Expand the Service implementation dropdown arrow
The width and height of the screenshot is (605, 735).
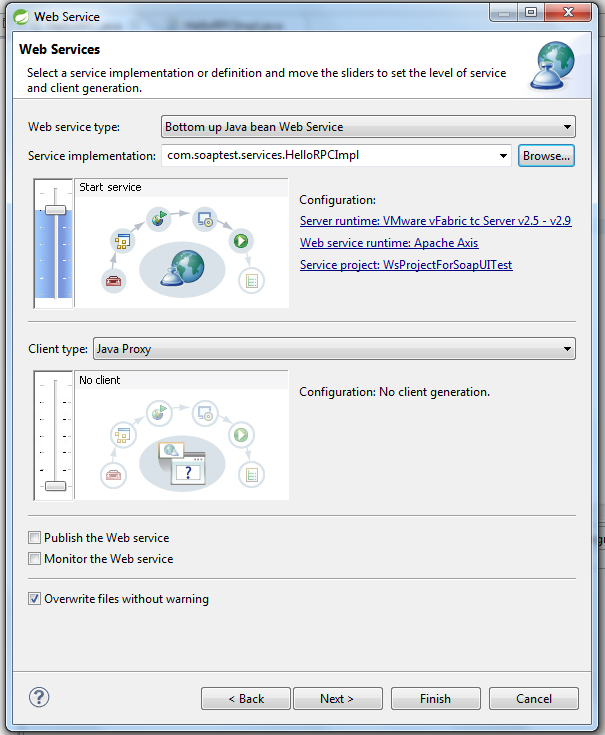pyautogui.click(x=503, y=156)
